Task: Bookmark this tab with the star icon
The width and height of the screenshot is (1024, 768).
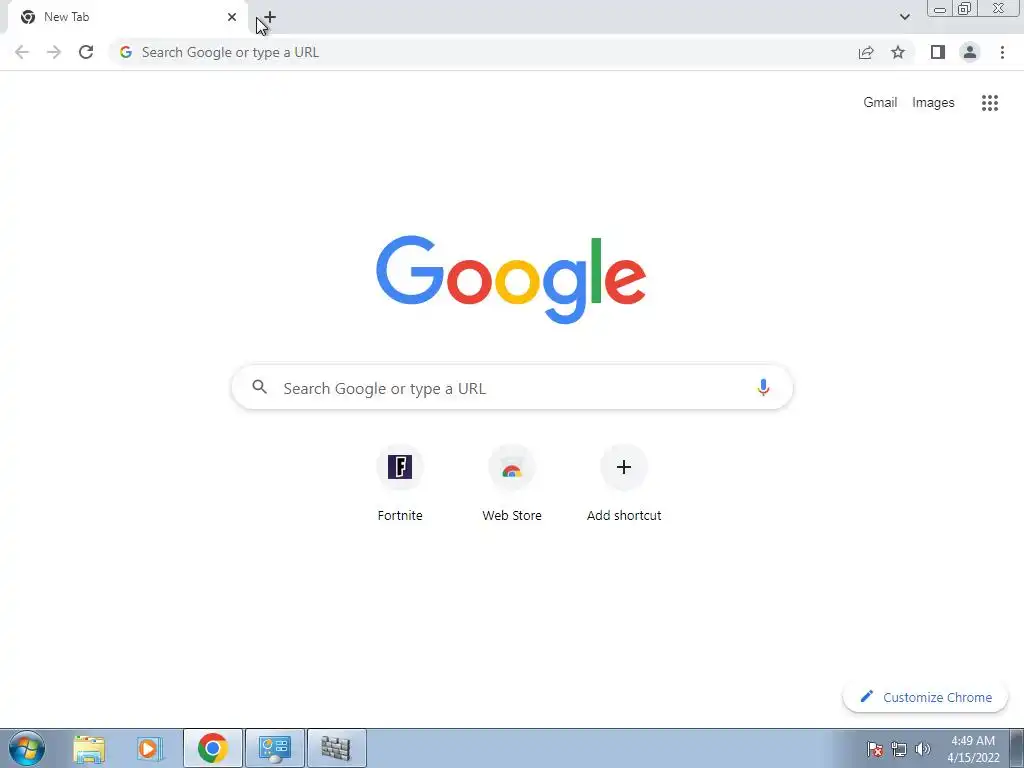Action: (898, 52)
